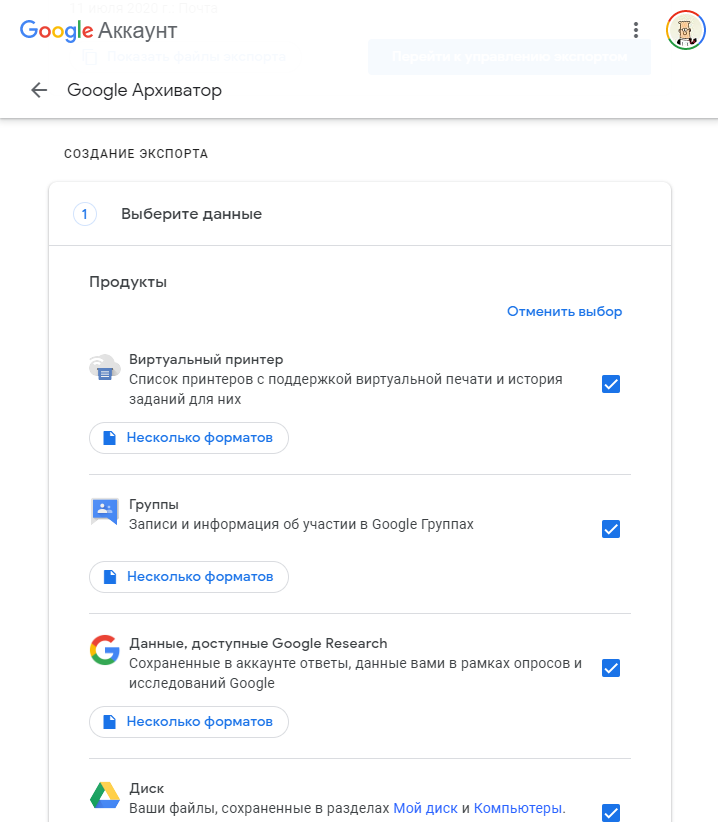This screenshot has height=822, width=718.
Task: Click the Диск title text
Action: pyautogui.click(x=147, y=788)
